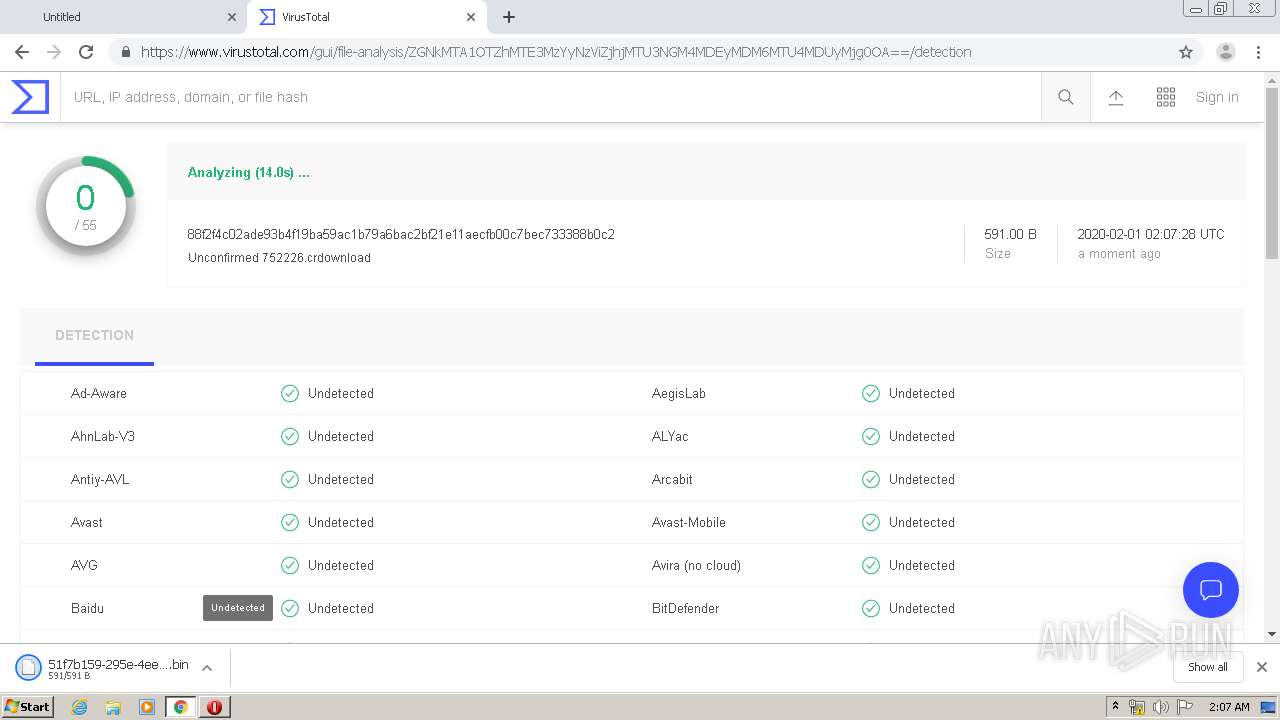Close the downloads bar
1280x720 pixels.
click(1262, 667)
